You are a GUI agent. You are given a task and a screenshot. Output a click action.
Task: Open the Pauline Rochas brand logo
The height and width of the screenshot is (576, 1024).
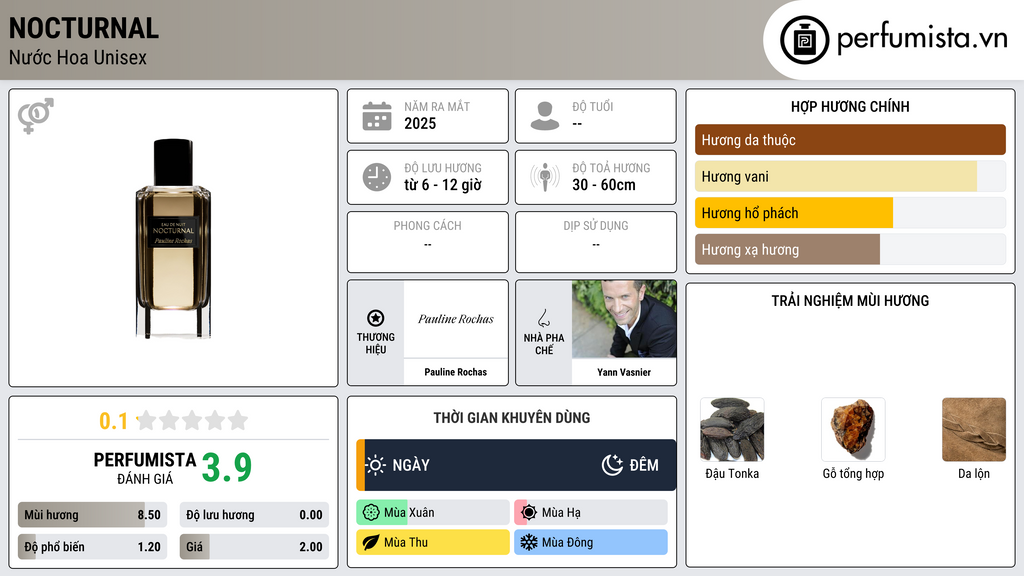tap(456, 319)
